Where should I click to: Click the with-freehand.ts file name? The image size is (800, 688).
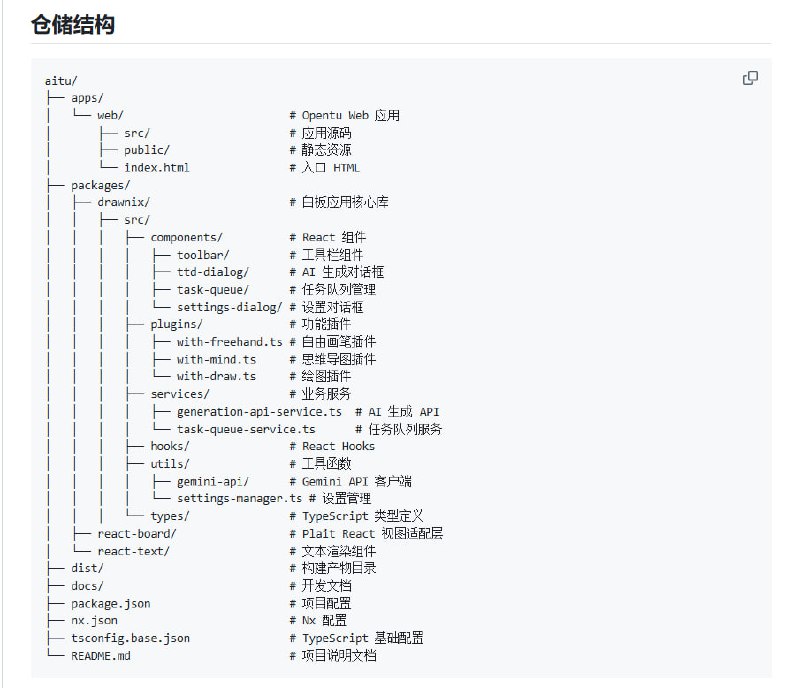(x=229, y=342)
